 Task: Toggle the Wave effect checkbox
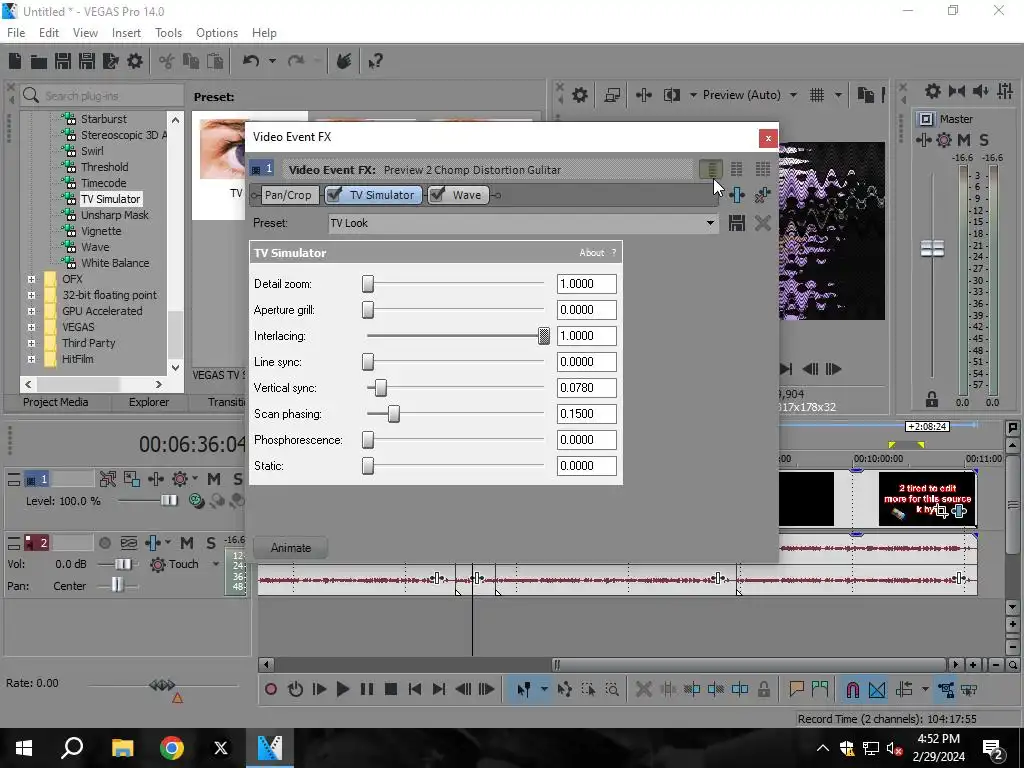click(x=437, y=195)
